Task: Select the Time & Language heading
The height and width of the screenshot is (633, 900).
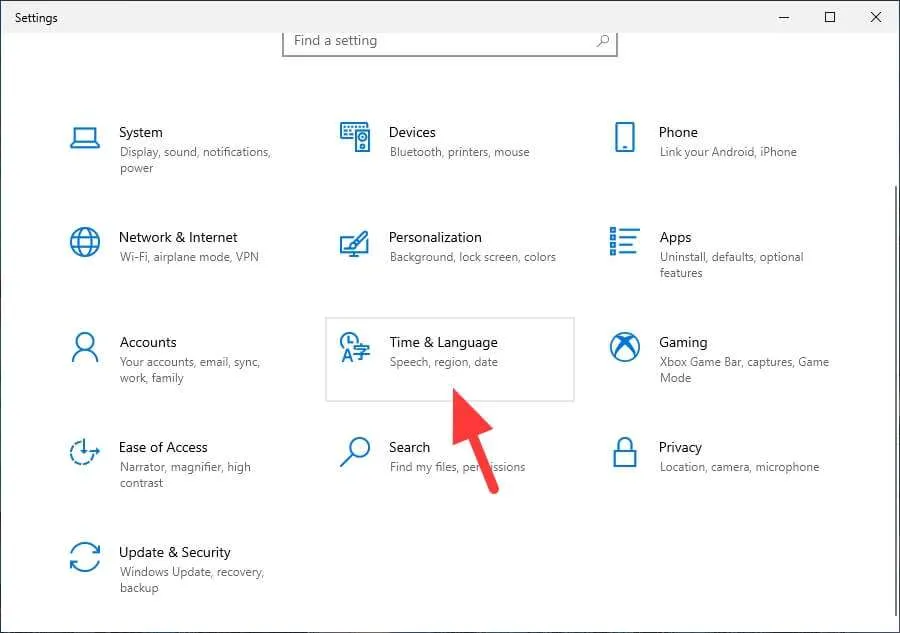Action: tap(443, 343)
